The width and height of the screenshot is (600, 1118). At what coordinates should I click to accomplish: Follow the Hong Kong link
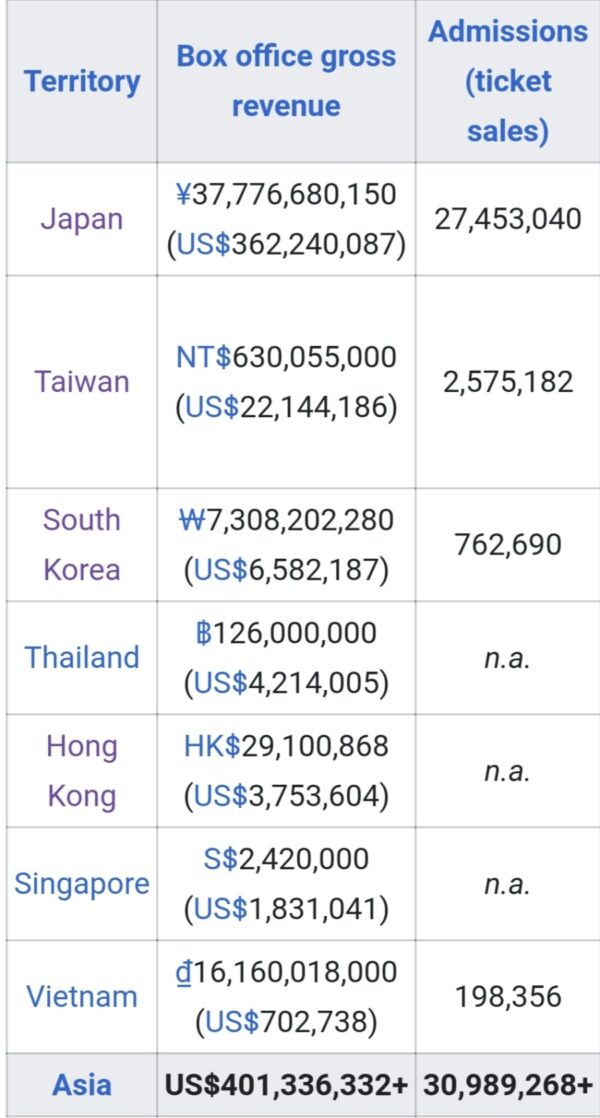(82, 771)
